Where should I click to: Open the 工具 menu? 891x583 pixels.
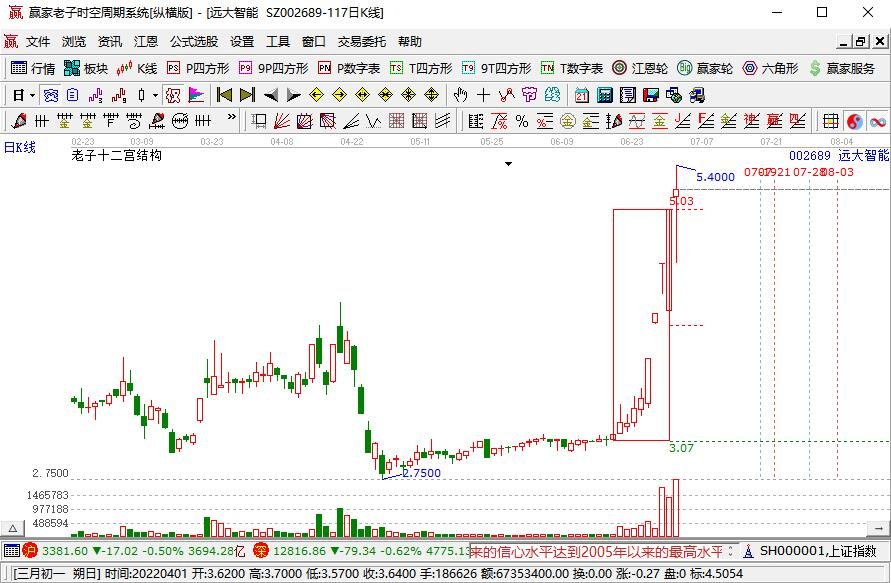coord(278,41)
